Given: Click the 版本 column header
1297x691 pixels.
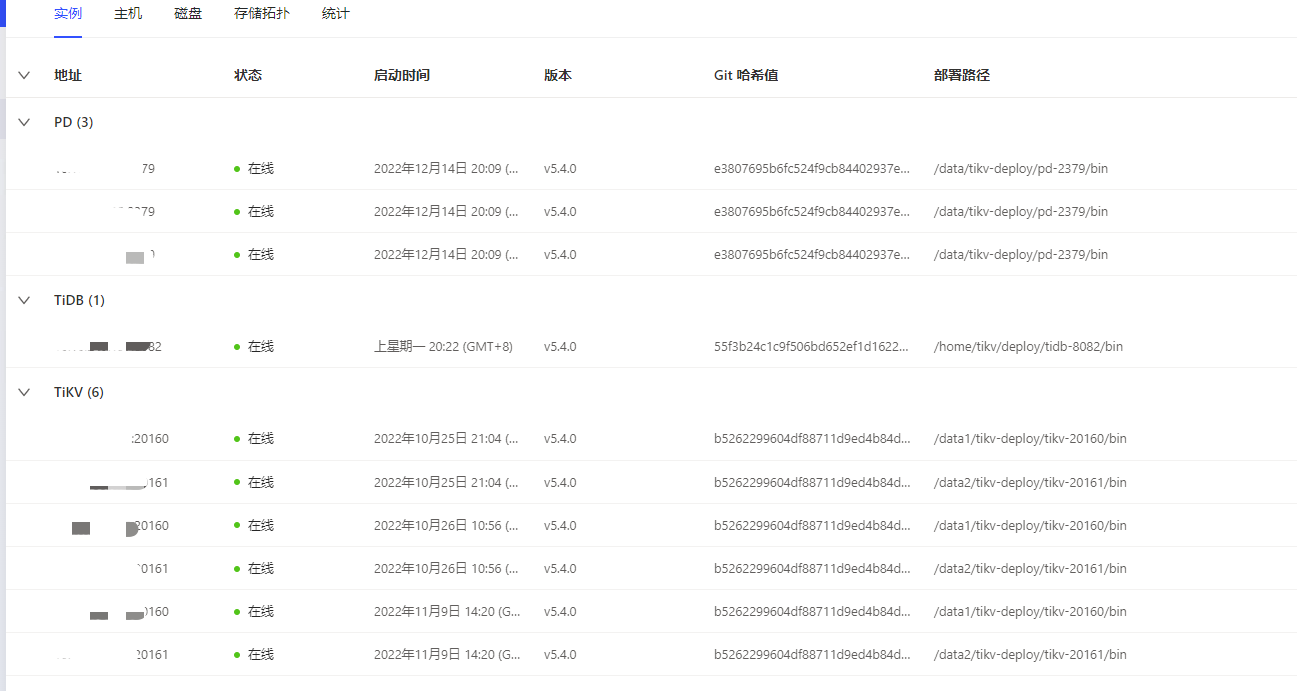Looking at the screenshot, I should pos(558,75).
